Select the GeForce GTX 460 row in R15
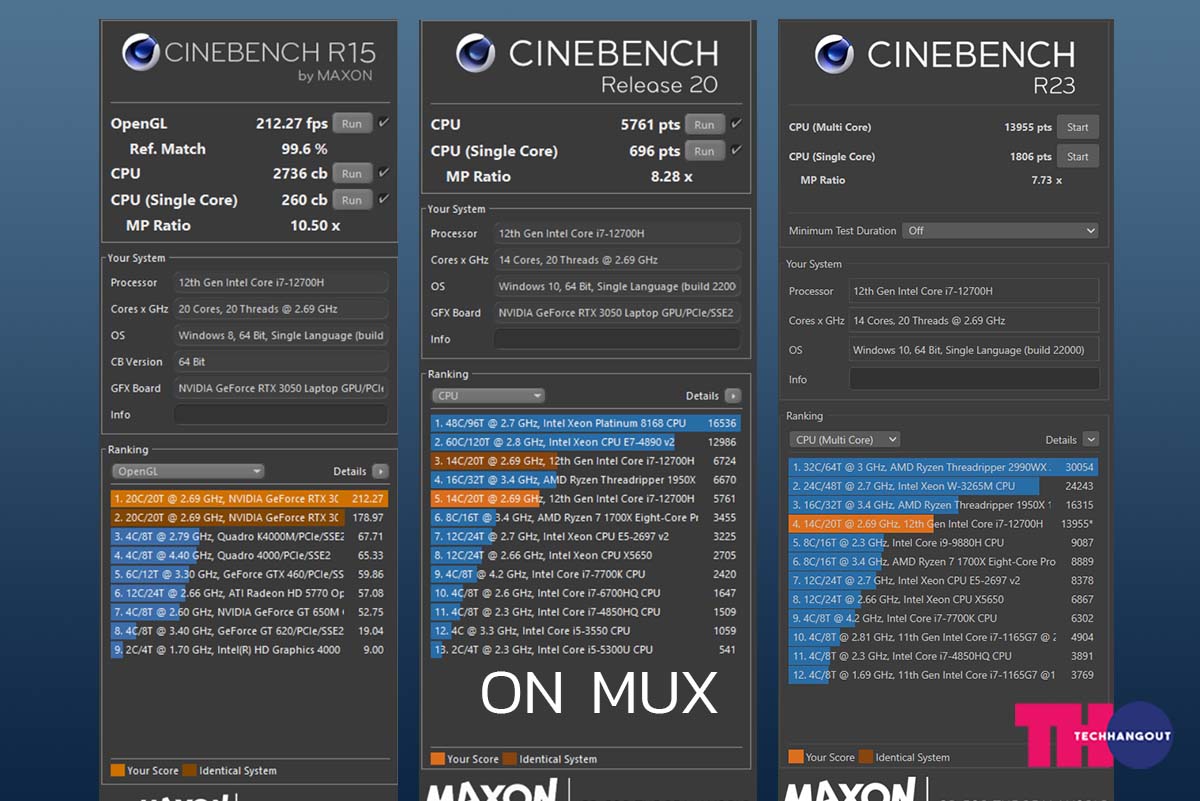This screenshot has height=801, width=1200. (249, 574)
